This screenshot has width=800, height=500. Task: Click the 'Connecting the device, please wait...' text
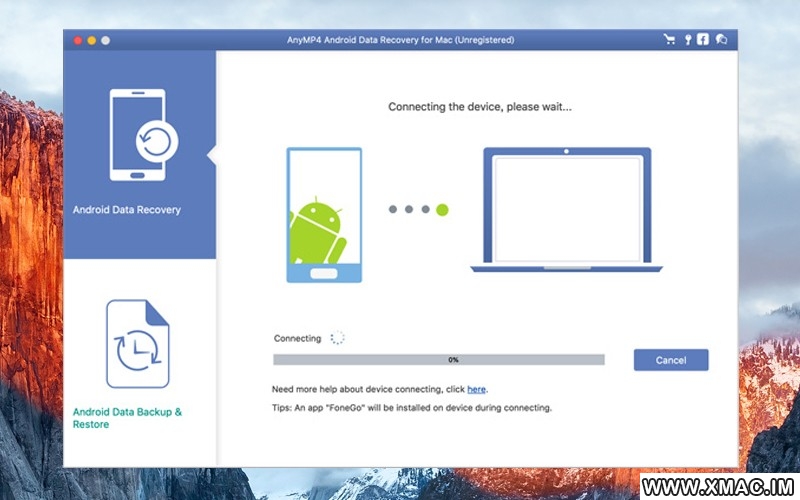(480, 107)
